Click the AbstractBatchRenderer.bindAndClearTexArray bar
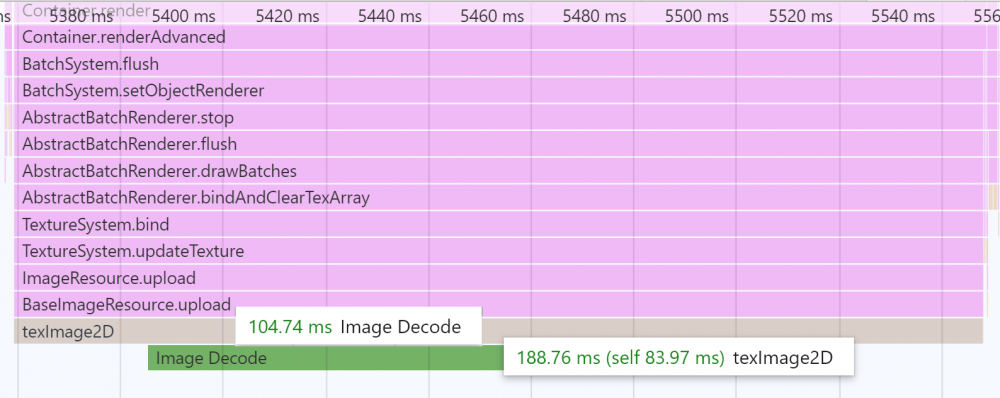This screenshot has height=398, width=1000. pos(499,198)
